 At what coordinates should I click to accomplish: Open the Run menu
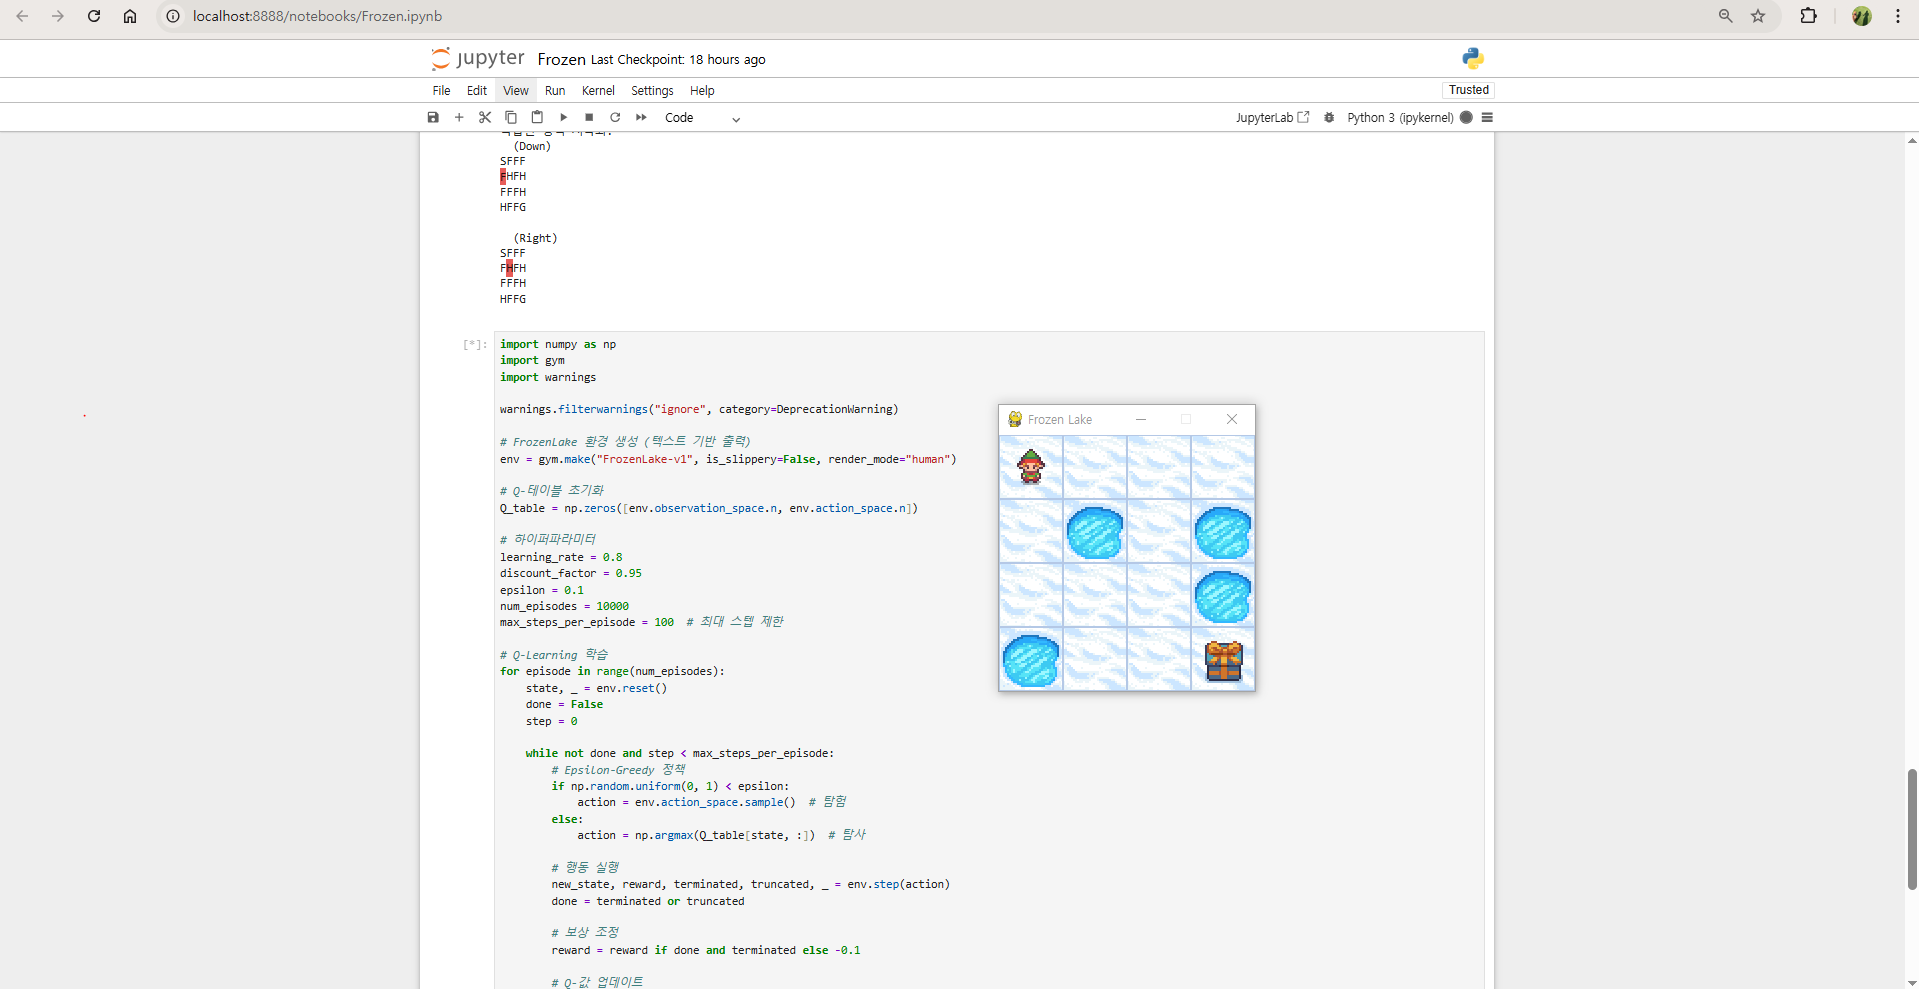555,90
